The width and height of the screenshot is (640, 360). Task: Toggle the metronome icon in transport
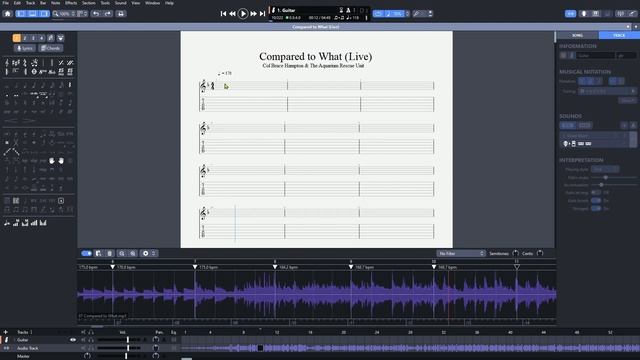(348, 10)
